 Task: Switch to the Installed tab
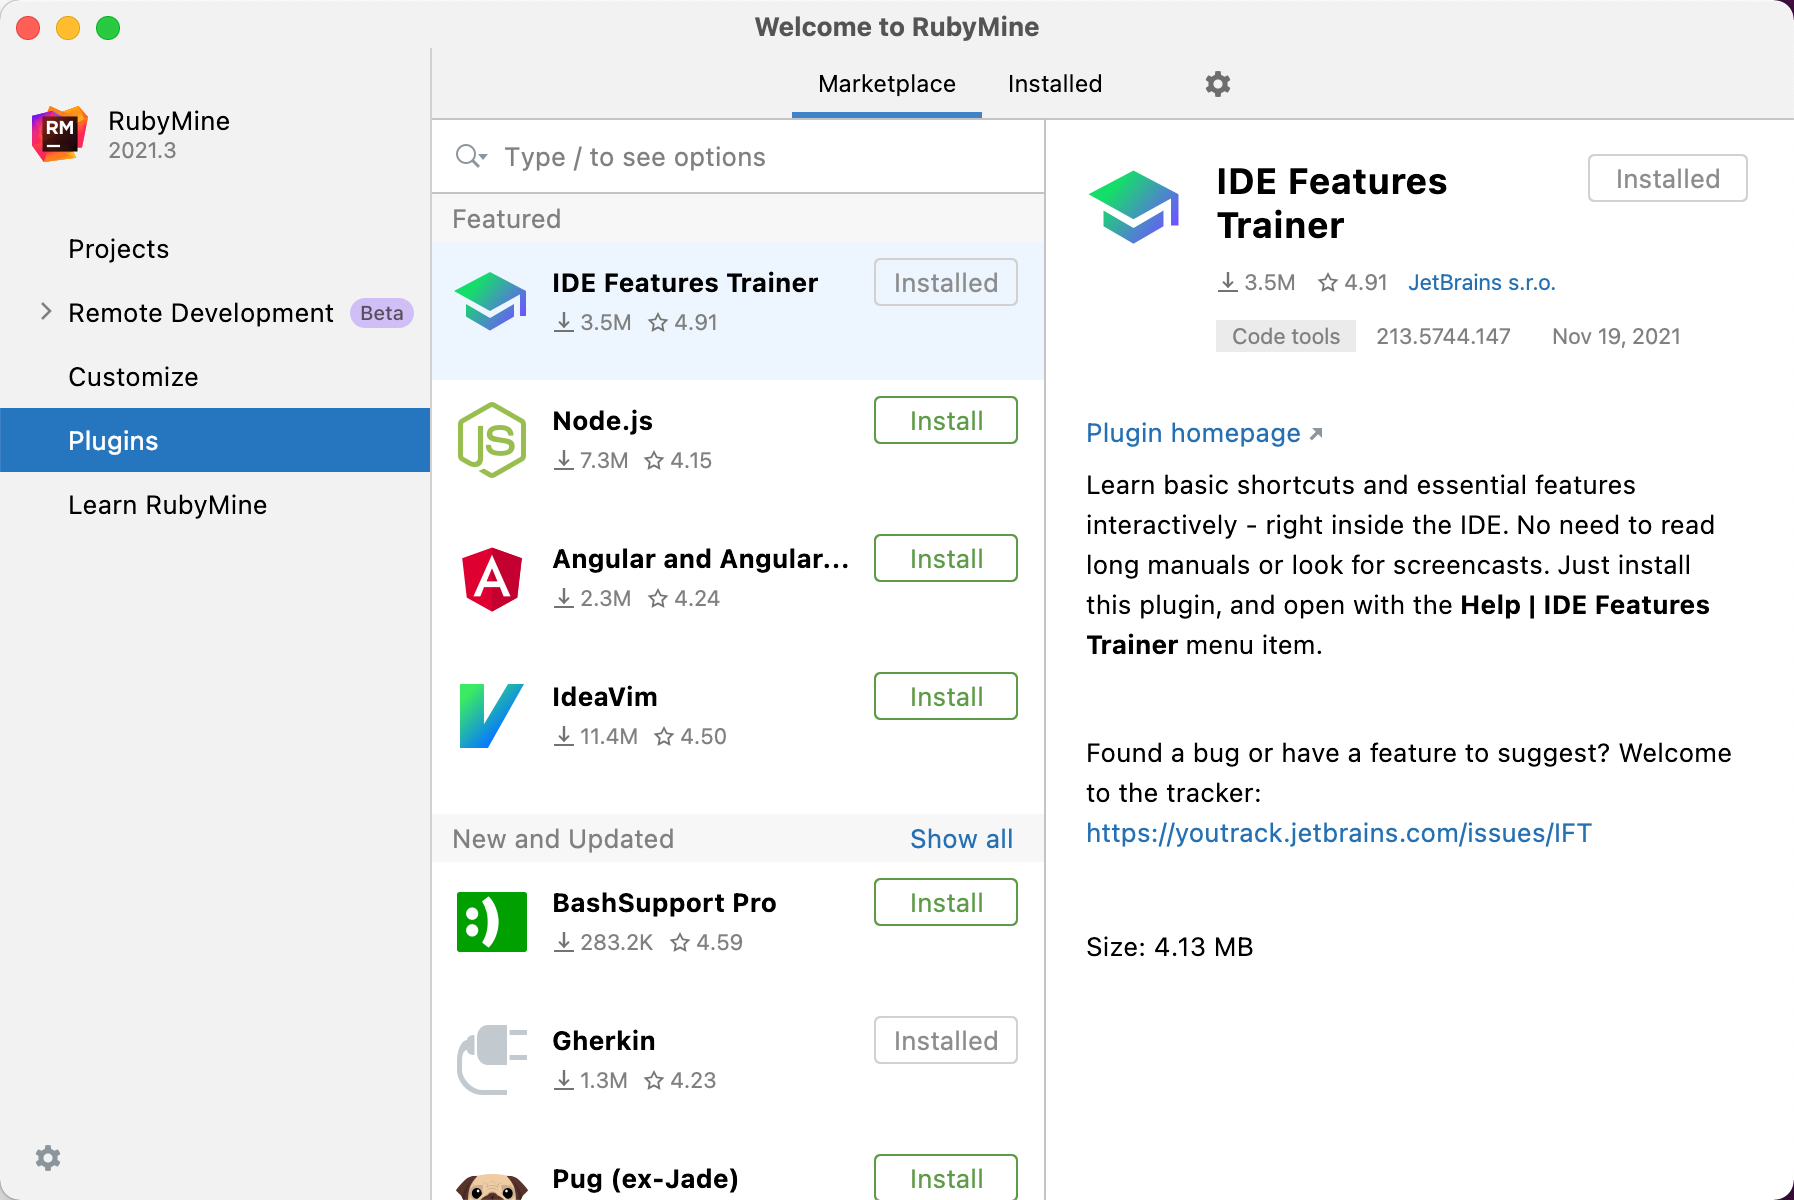click(x=1054, y=84)
